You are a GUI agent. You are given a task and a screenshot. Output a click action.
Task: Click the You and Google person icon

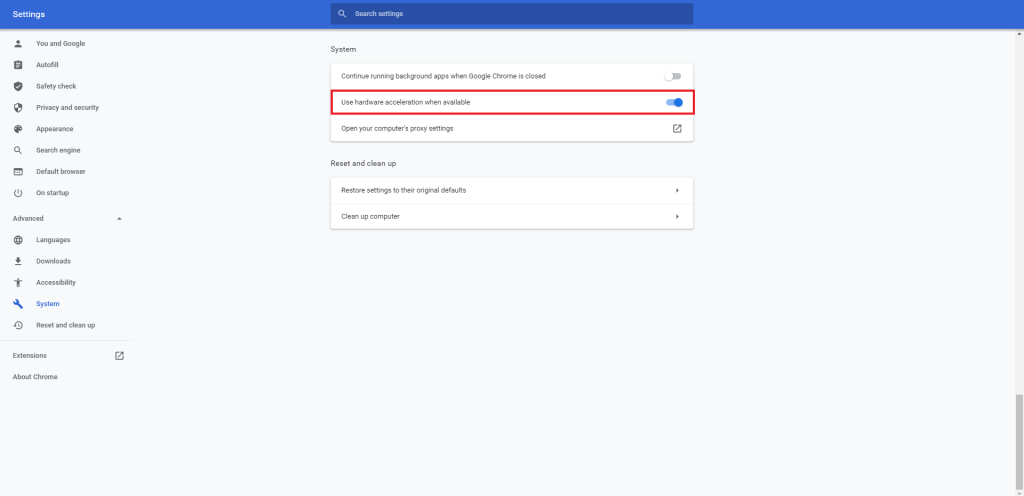click(x=18, y=44)
